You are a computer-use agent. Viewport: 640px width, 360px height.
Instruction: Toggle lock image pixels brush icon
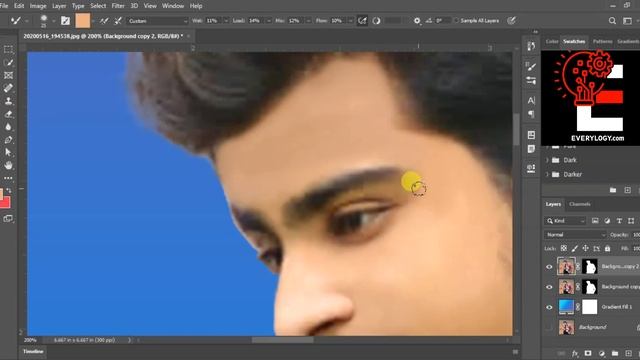pos(575,248)
